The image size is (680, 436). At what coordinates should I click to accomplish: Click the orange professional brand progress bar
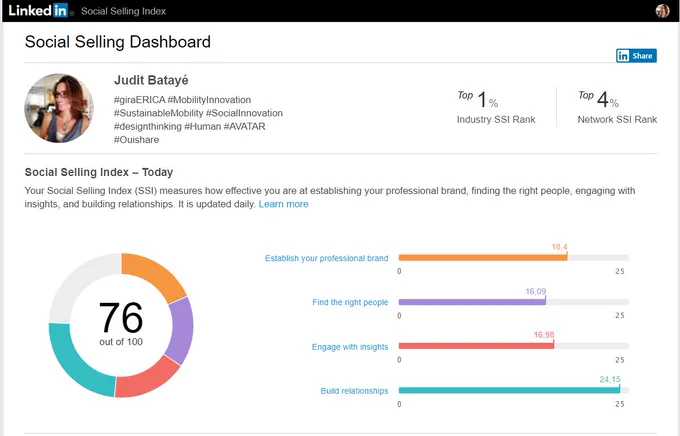[x=483, y=258]
